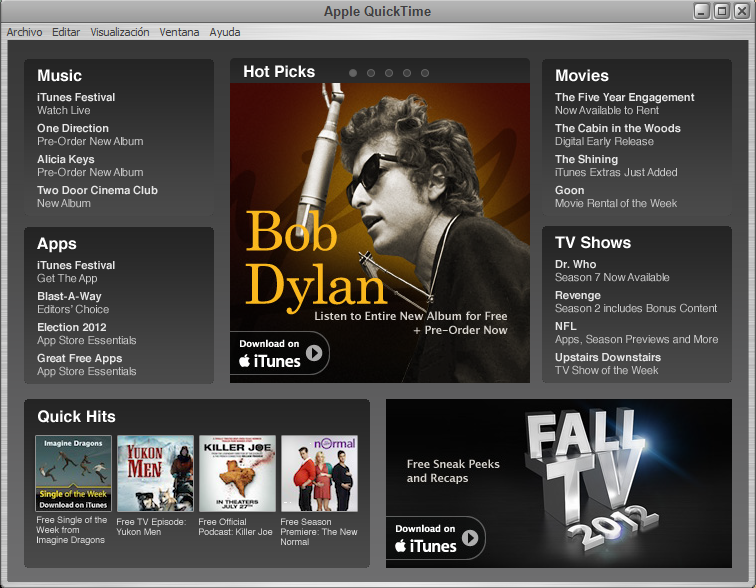Click Download on iTunes button on Bob Dylan banner
756x588 pixels.
pos(280,353)
